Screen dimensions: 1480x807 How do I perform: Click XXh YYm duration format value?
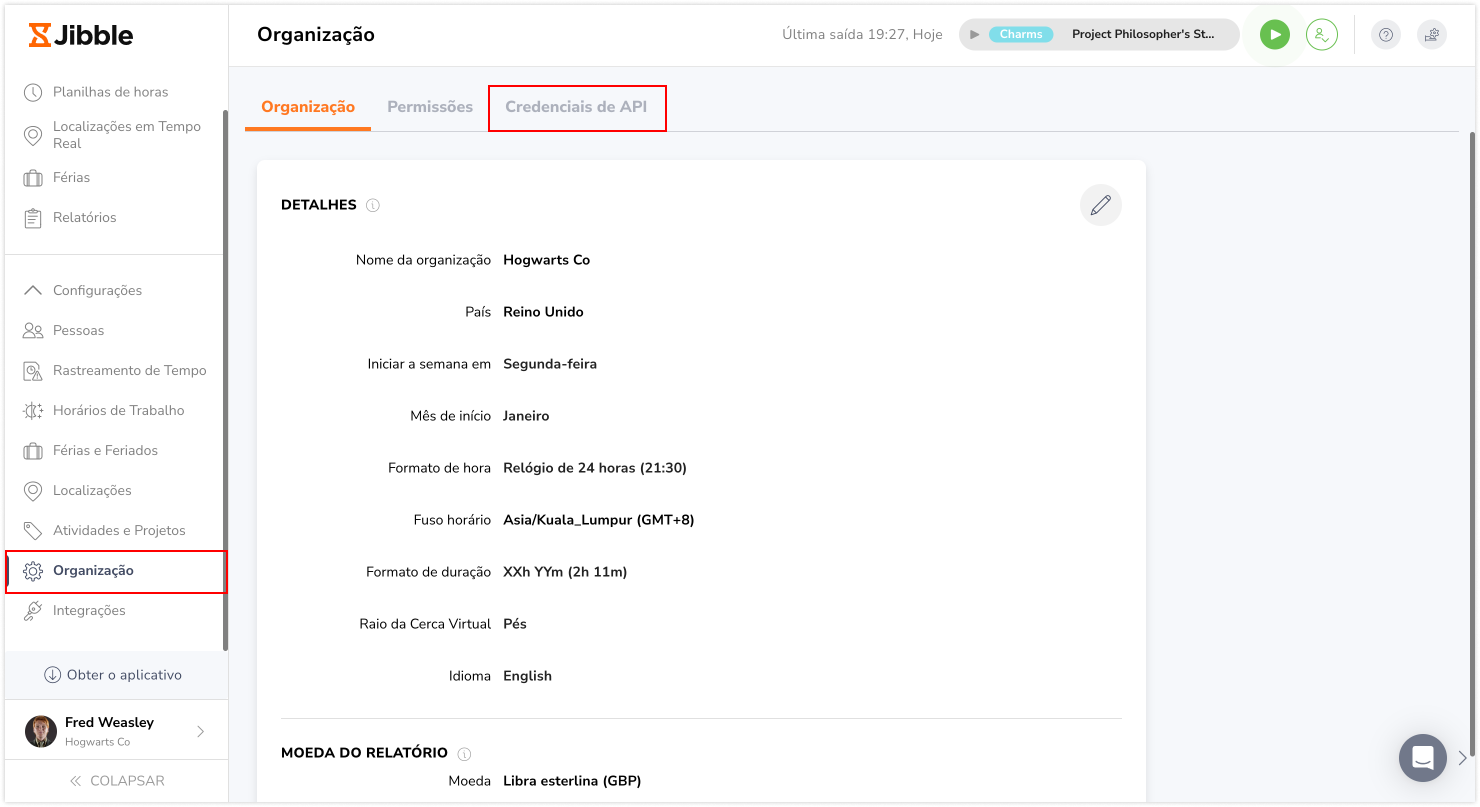point(565,572)
